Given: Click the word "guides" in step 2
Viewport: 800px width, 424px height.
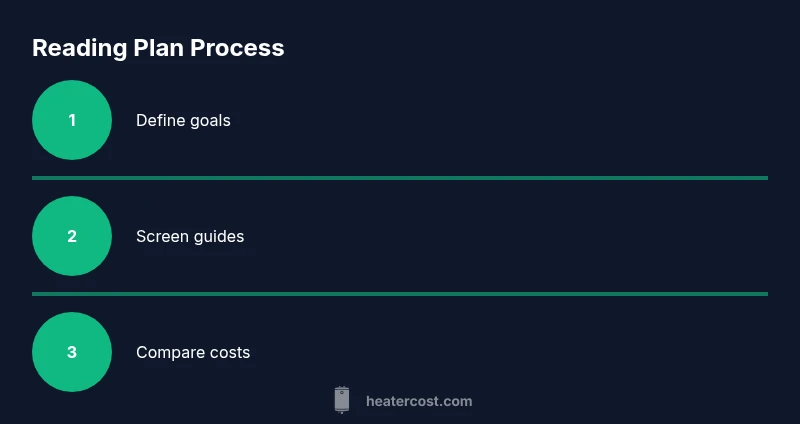Looking at the screenshot, I should (219, 236).
